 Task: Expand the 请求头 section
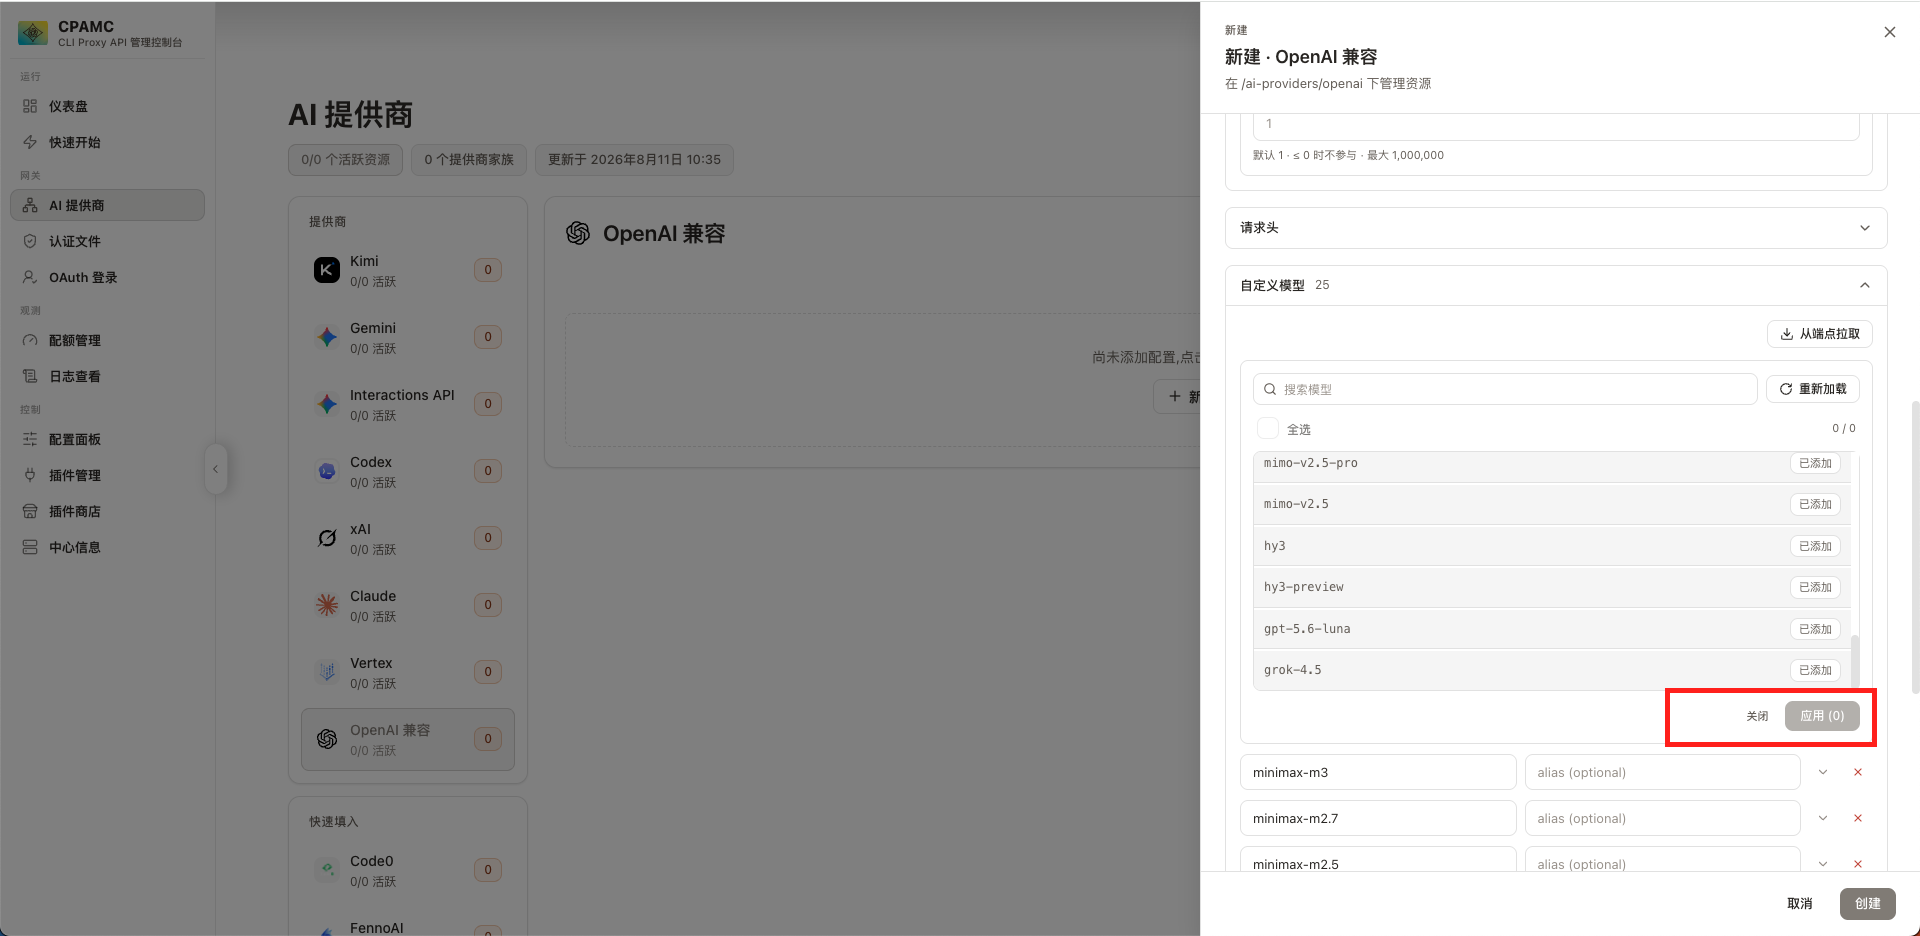1556,228
